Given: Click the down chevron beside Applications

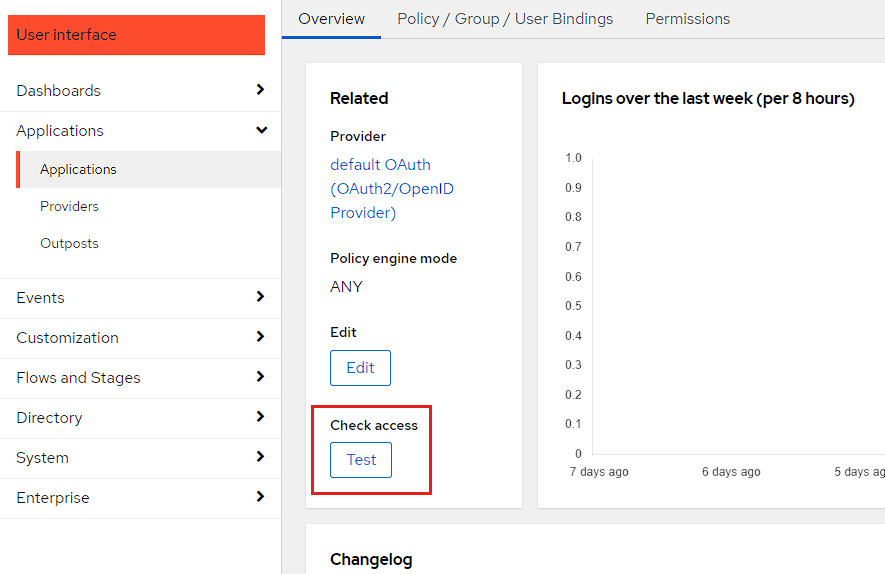Looking at the screenshot, I should click(x=261, y=130).
